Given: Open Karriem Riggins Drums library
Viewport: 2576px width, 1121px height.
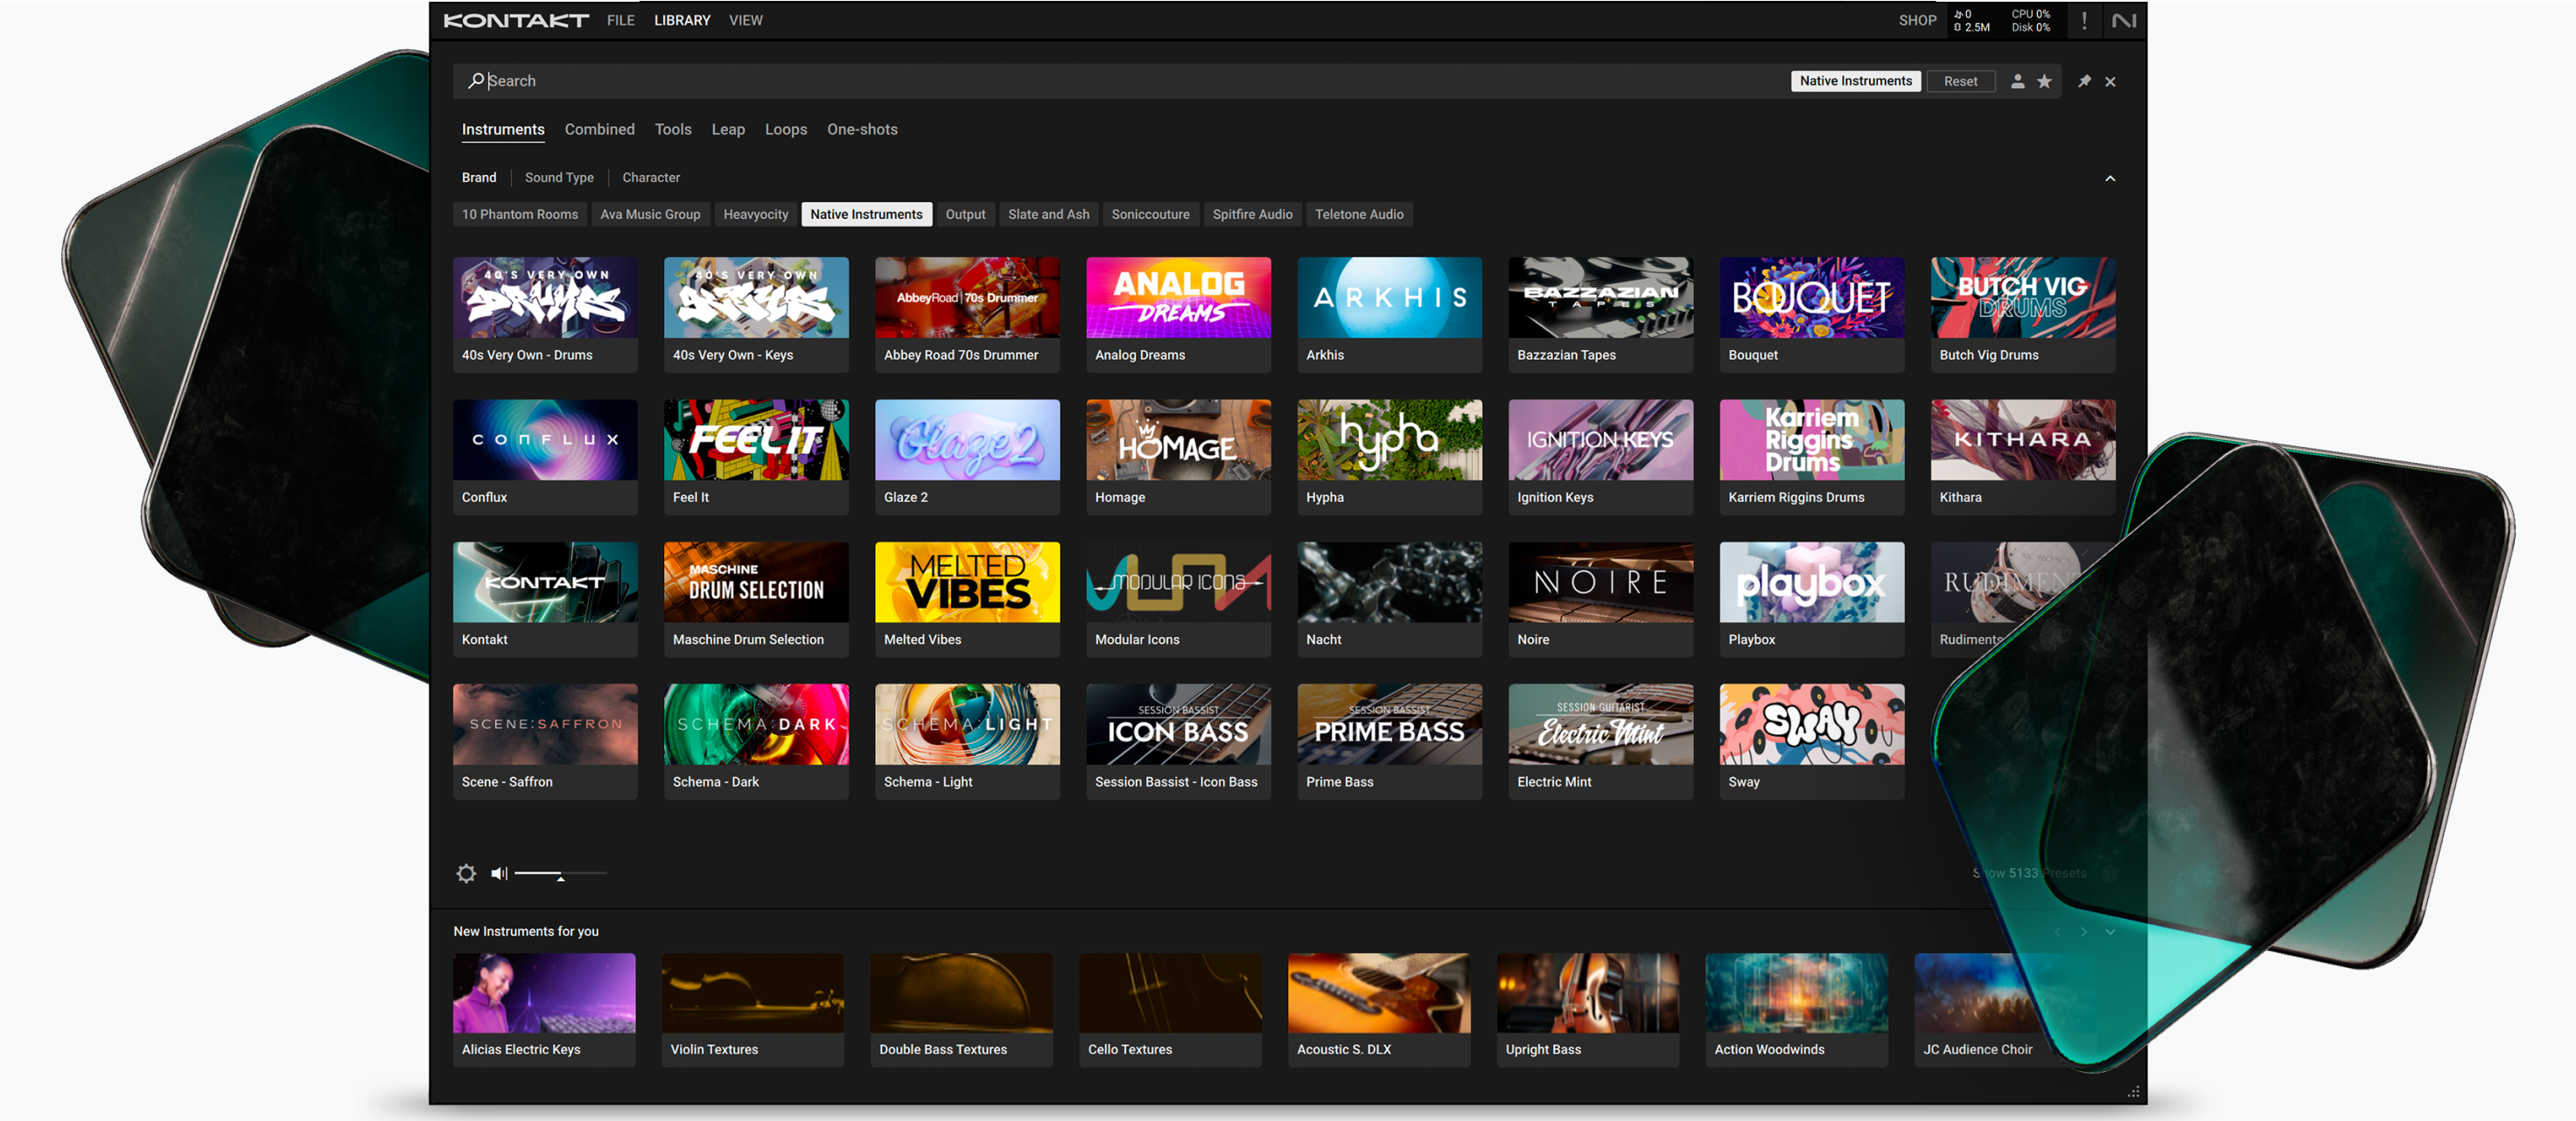Looking at the screenshot, I should tap(1811, 457).
